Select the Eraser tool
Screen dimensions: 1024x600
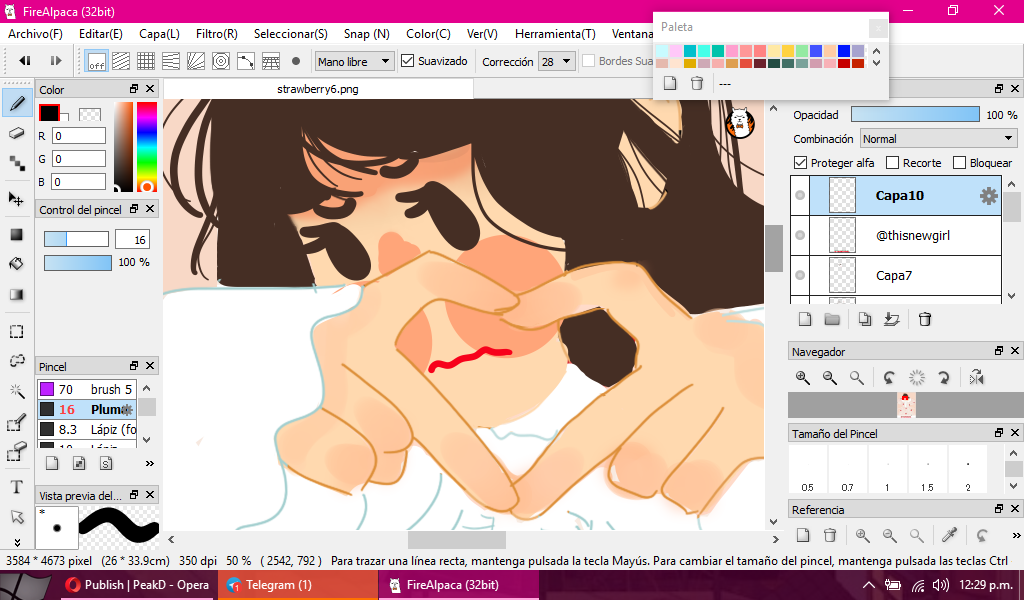(x=18, y=134)
